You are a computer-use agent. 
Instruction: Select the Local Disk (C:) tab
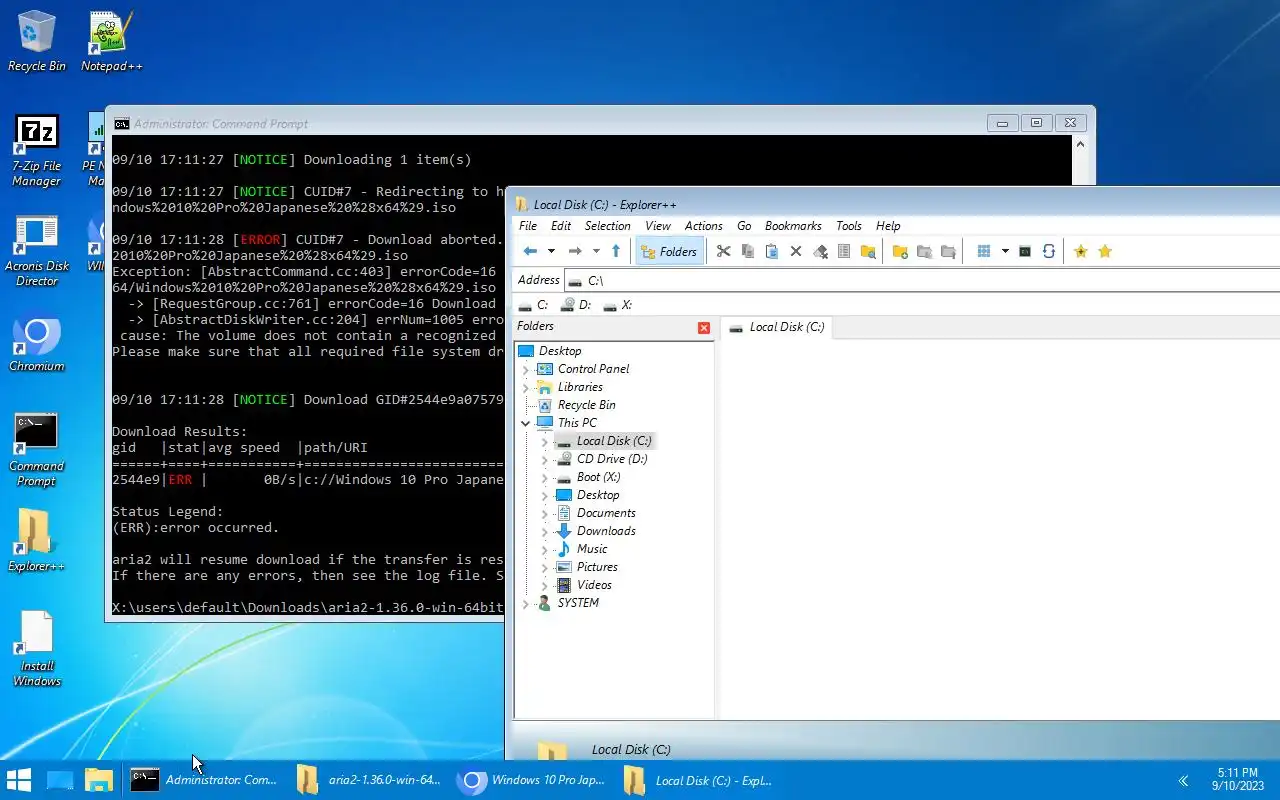click(x=777, y=327)
